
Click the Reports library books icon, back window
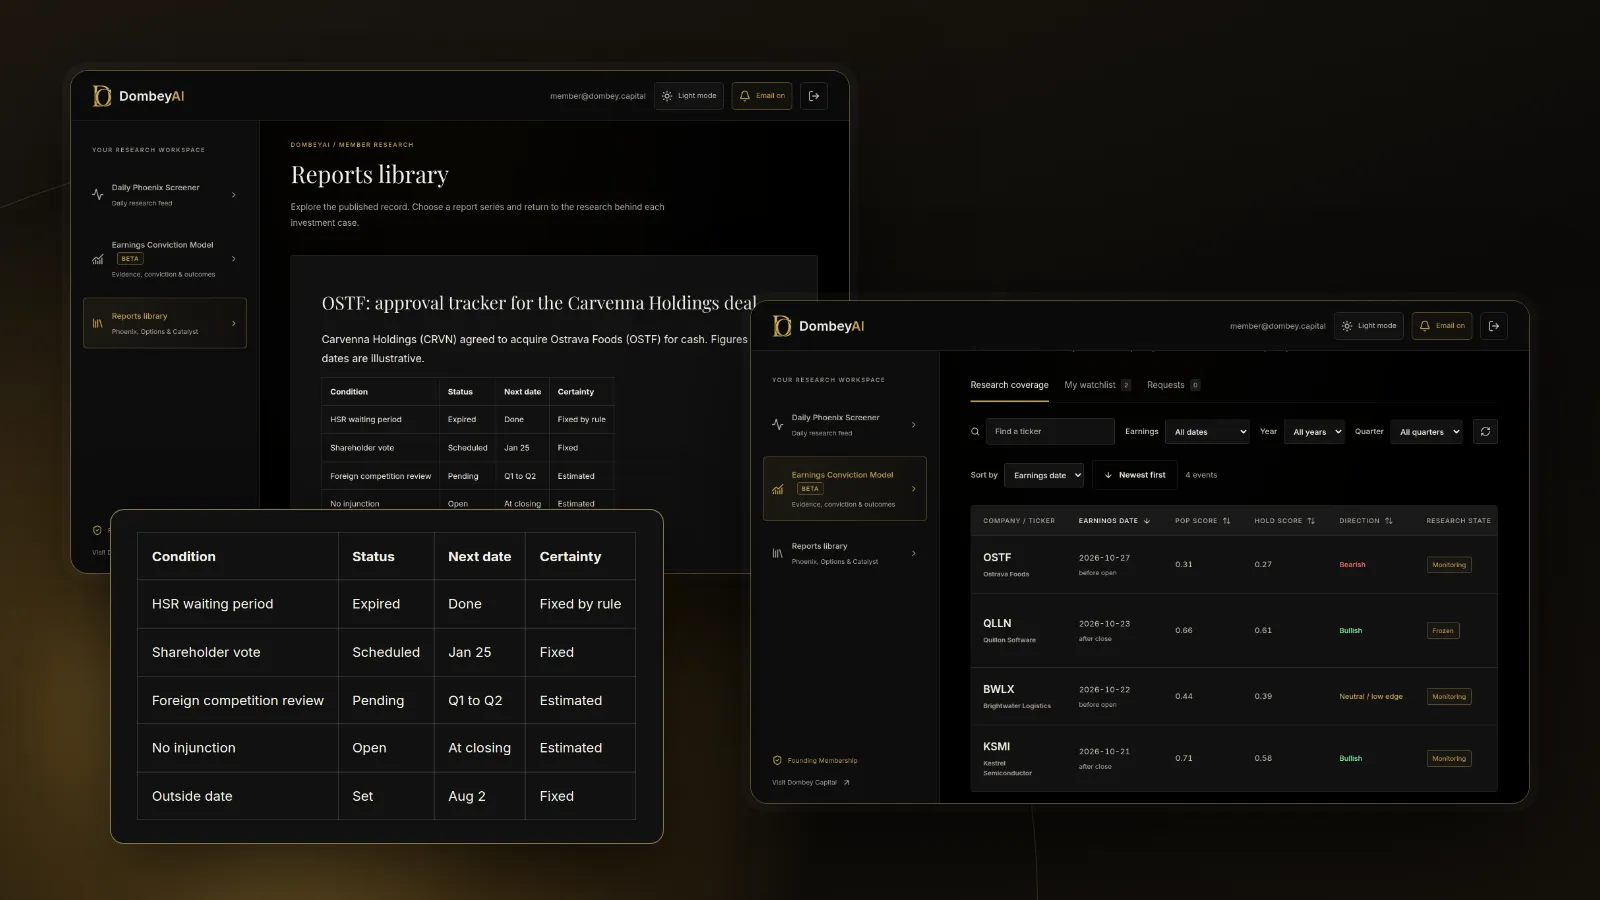[x=97, y=323]
